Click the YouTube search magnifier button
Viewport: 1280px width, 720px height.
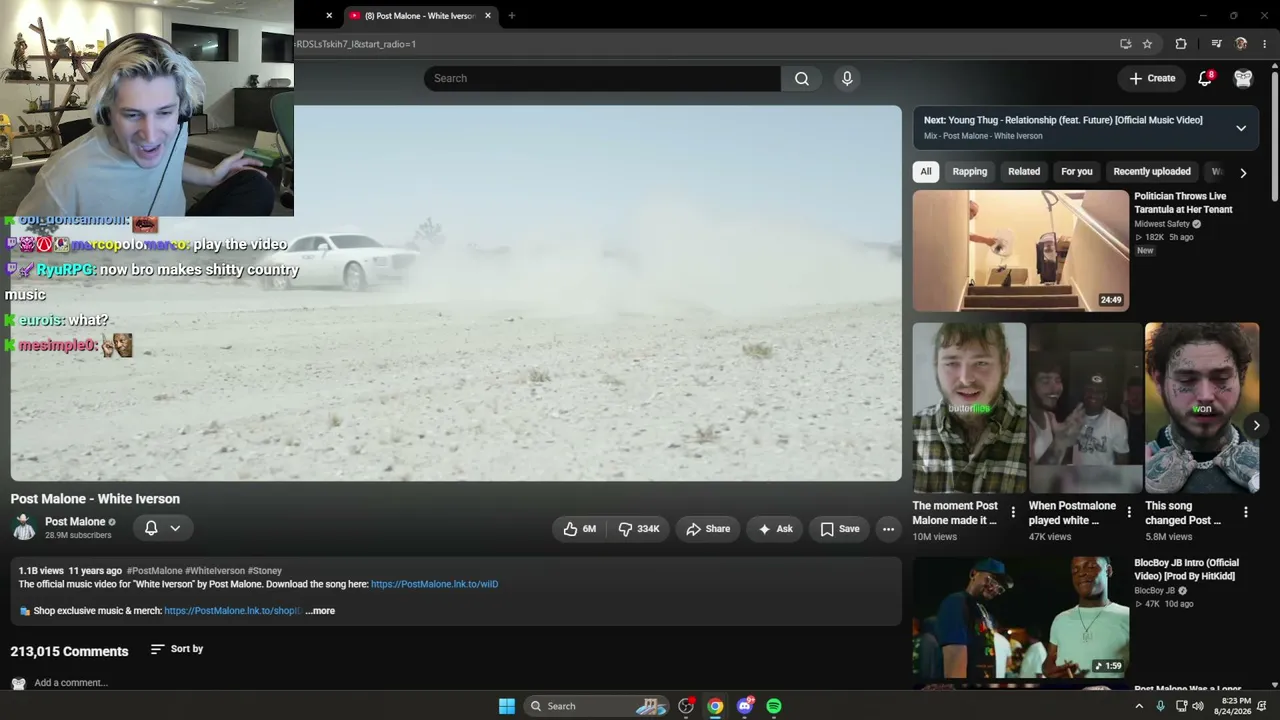(802, 79)
